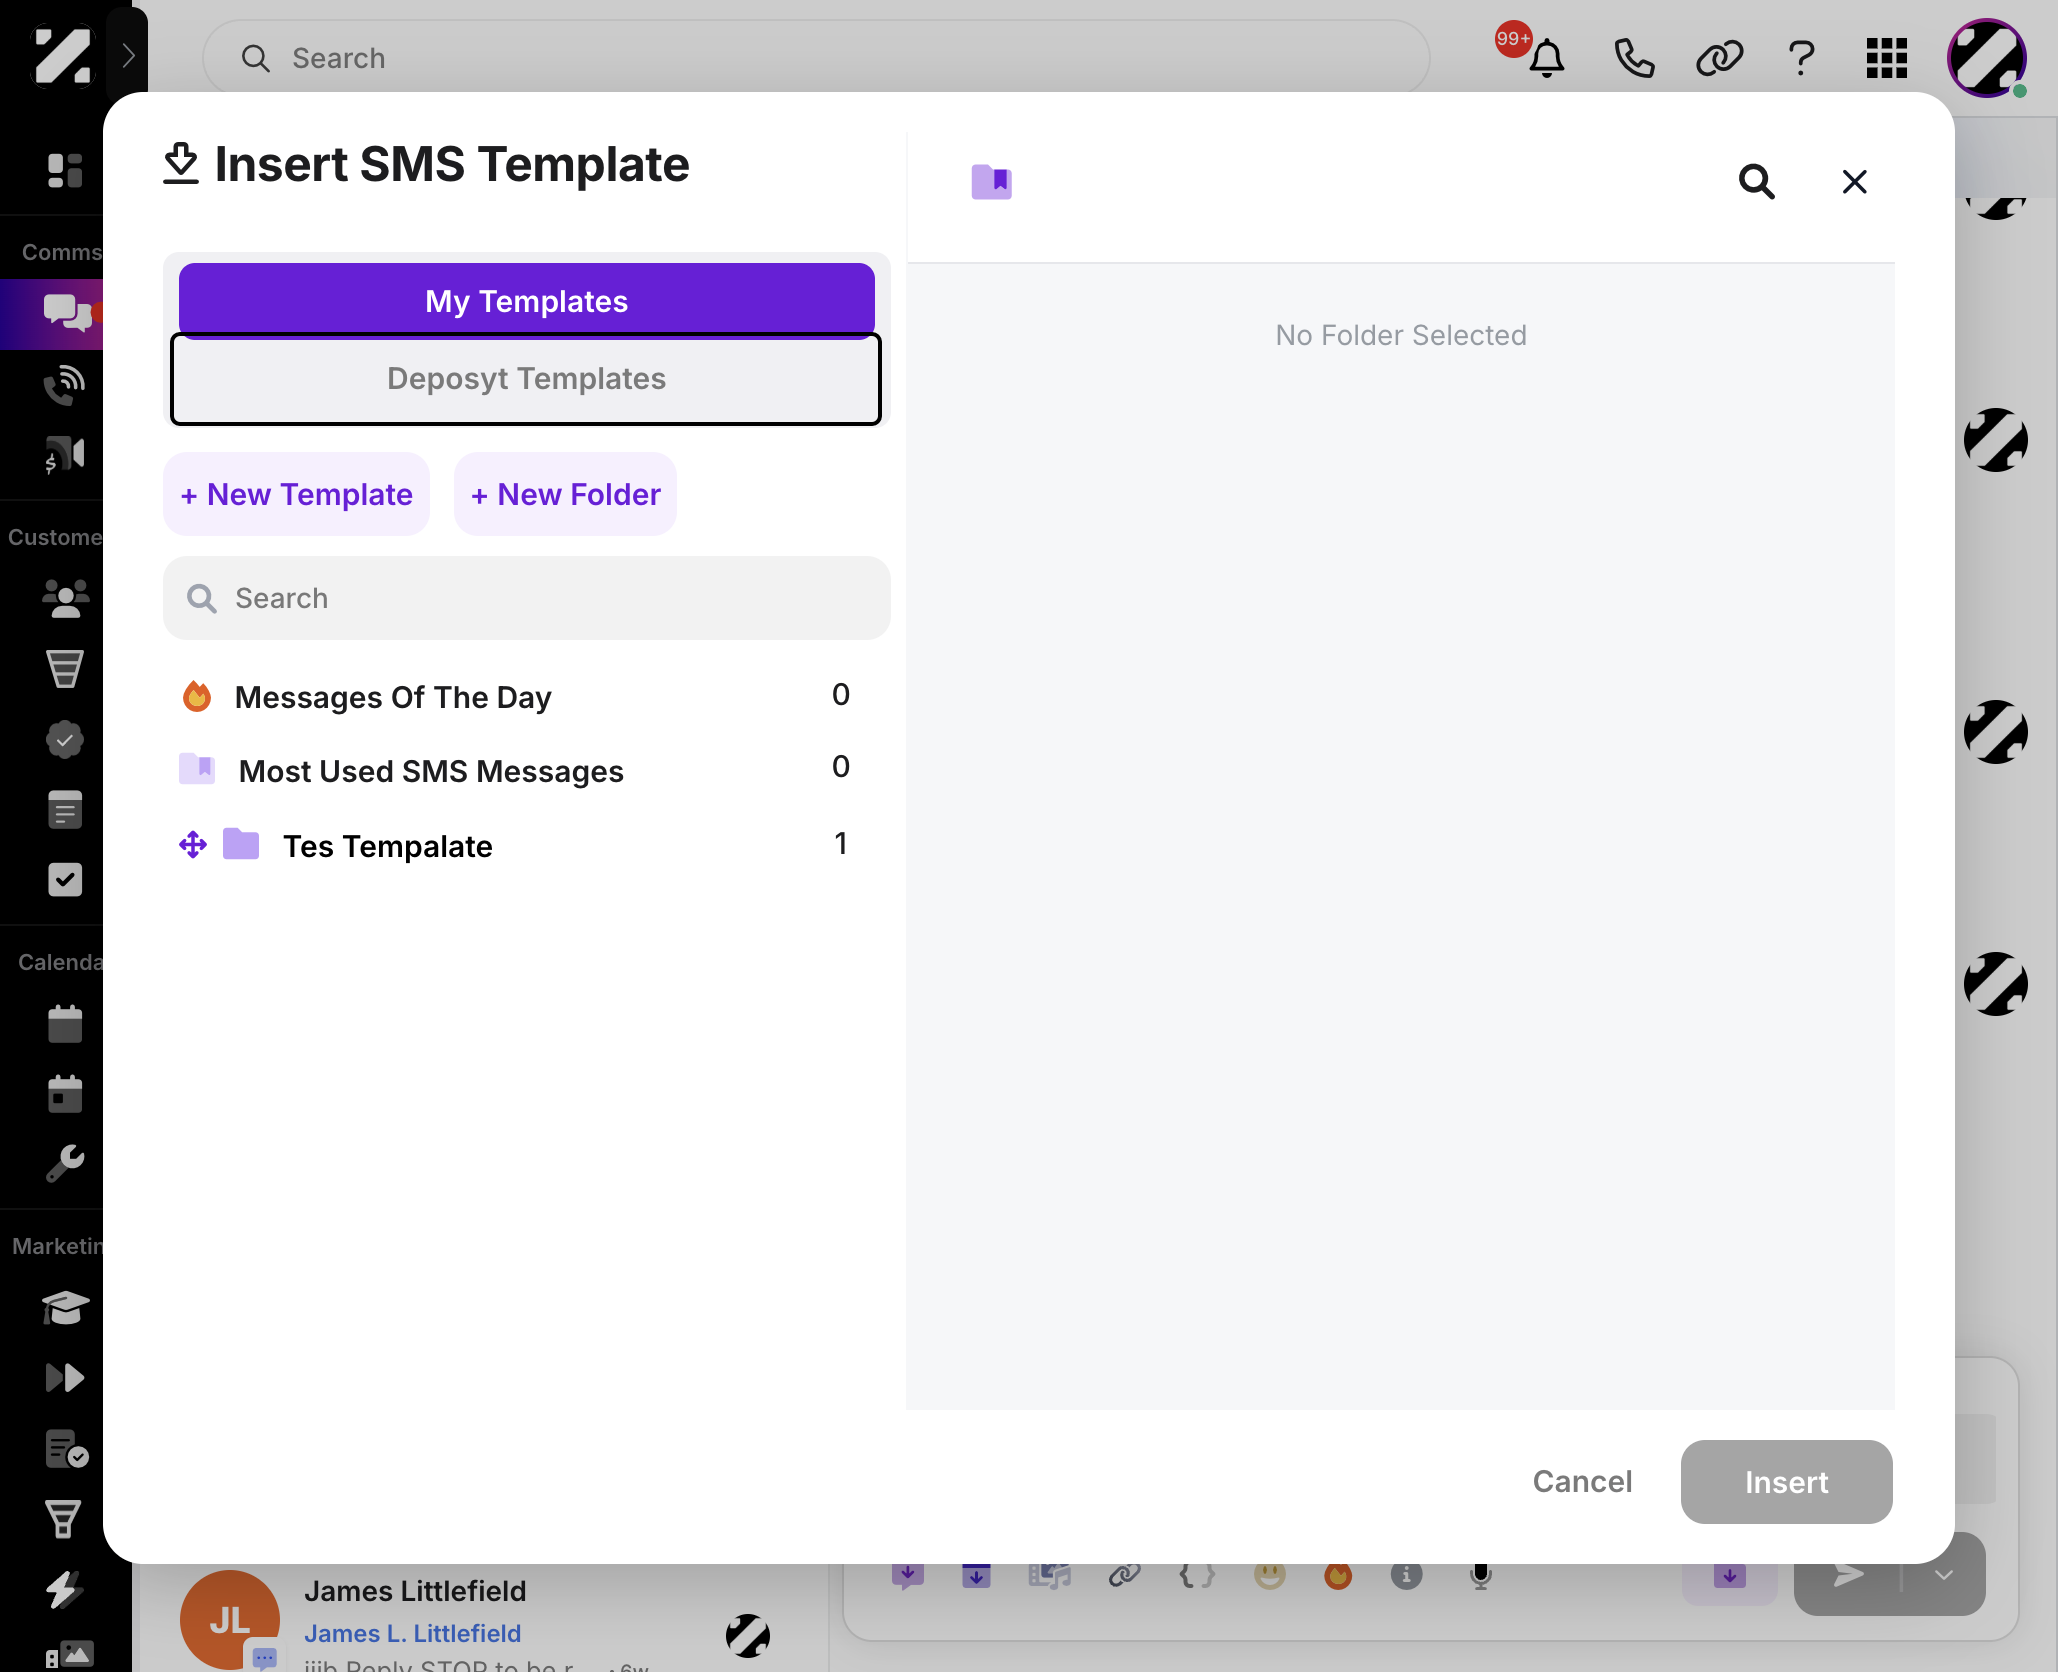Image resolution: width=2058 pixels, height=1672 pixels.
Task: Click the Insert button
Action: coord(1786,1481)
